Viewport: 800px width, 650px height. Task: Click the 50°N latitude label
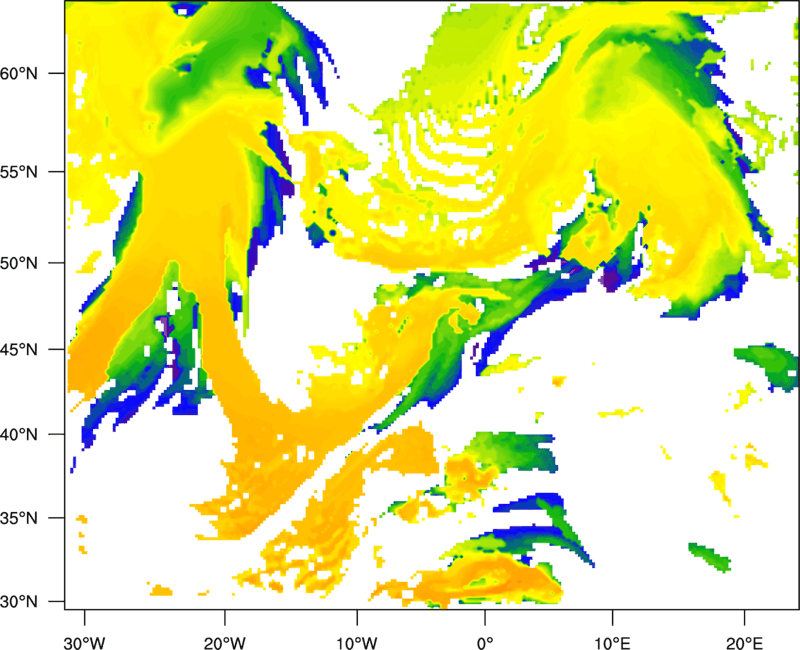[x=19, y=263]
